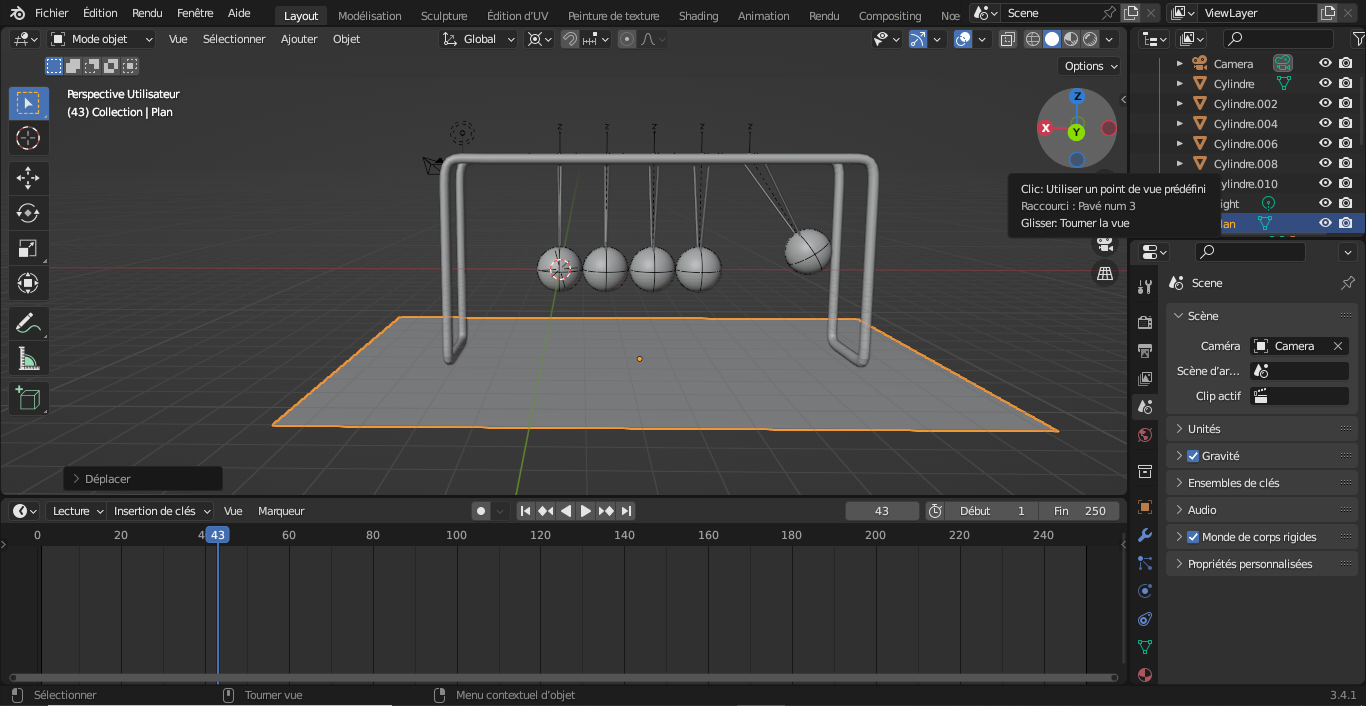Open the Physics properties tab icon
This screenshot has height=706, width=1366.
click(1145, 591)
